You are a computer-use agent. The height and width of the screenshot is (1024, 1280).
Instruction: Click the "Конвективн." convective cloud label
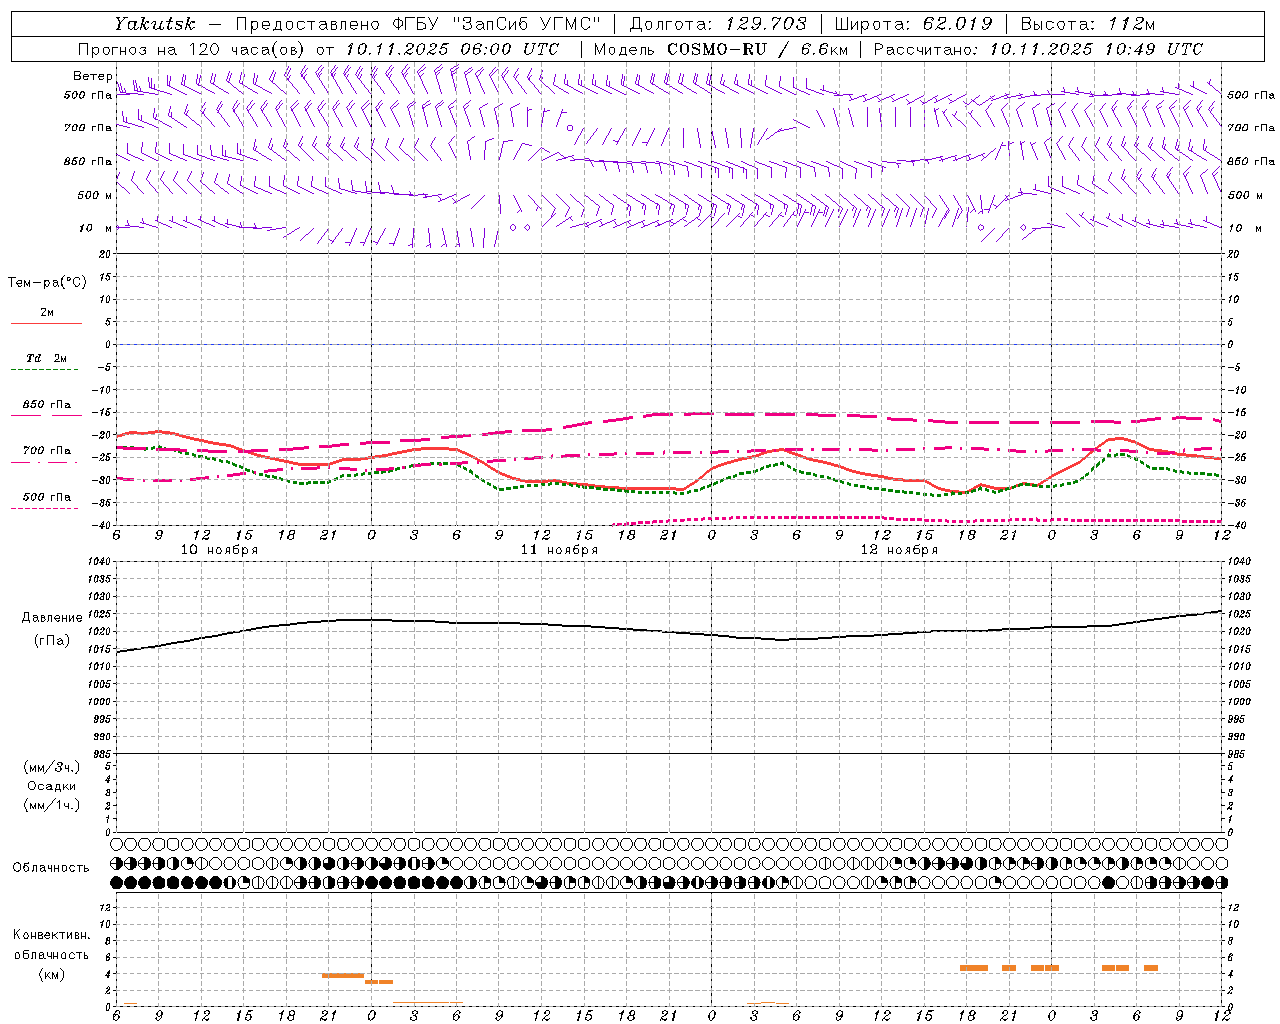pyautogui.click(x=52, y=935)
